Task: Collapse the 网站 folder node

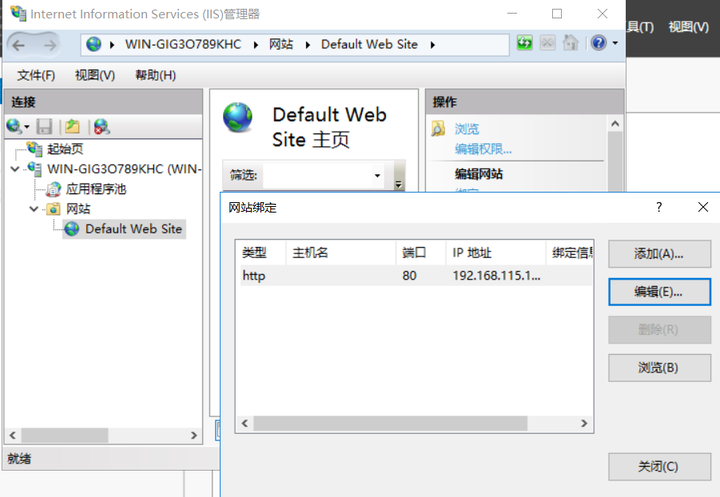Action: pyautogui.click(x=34, y=209)
